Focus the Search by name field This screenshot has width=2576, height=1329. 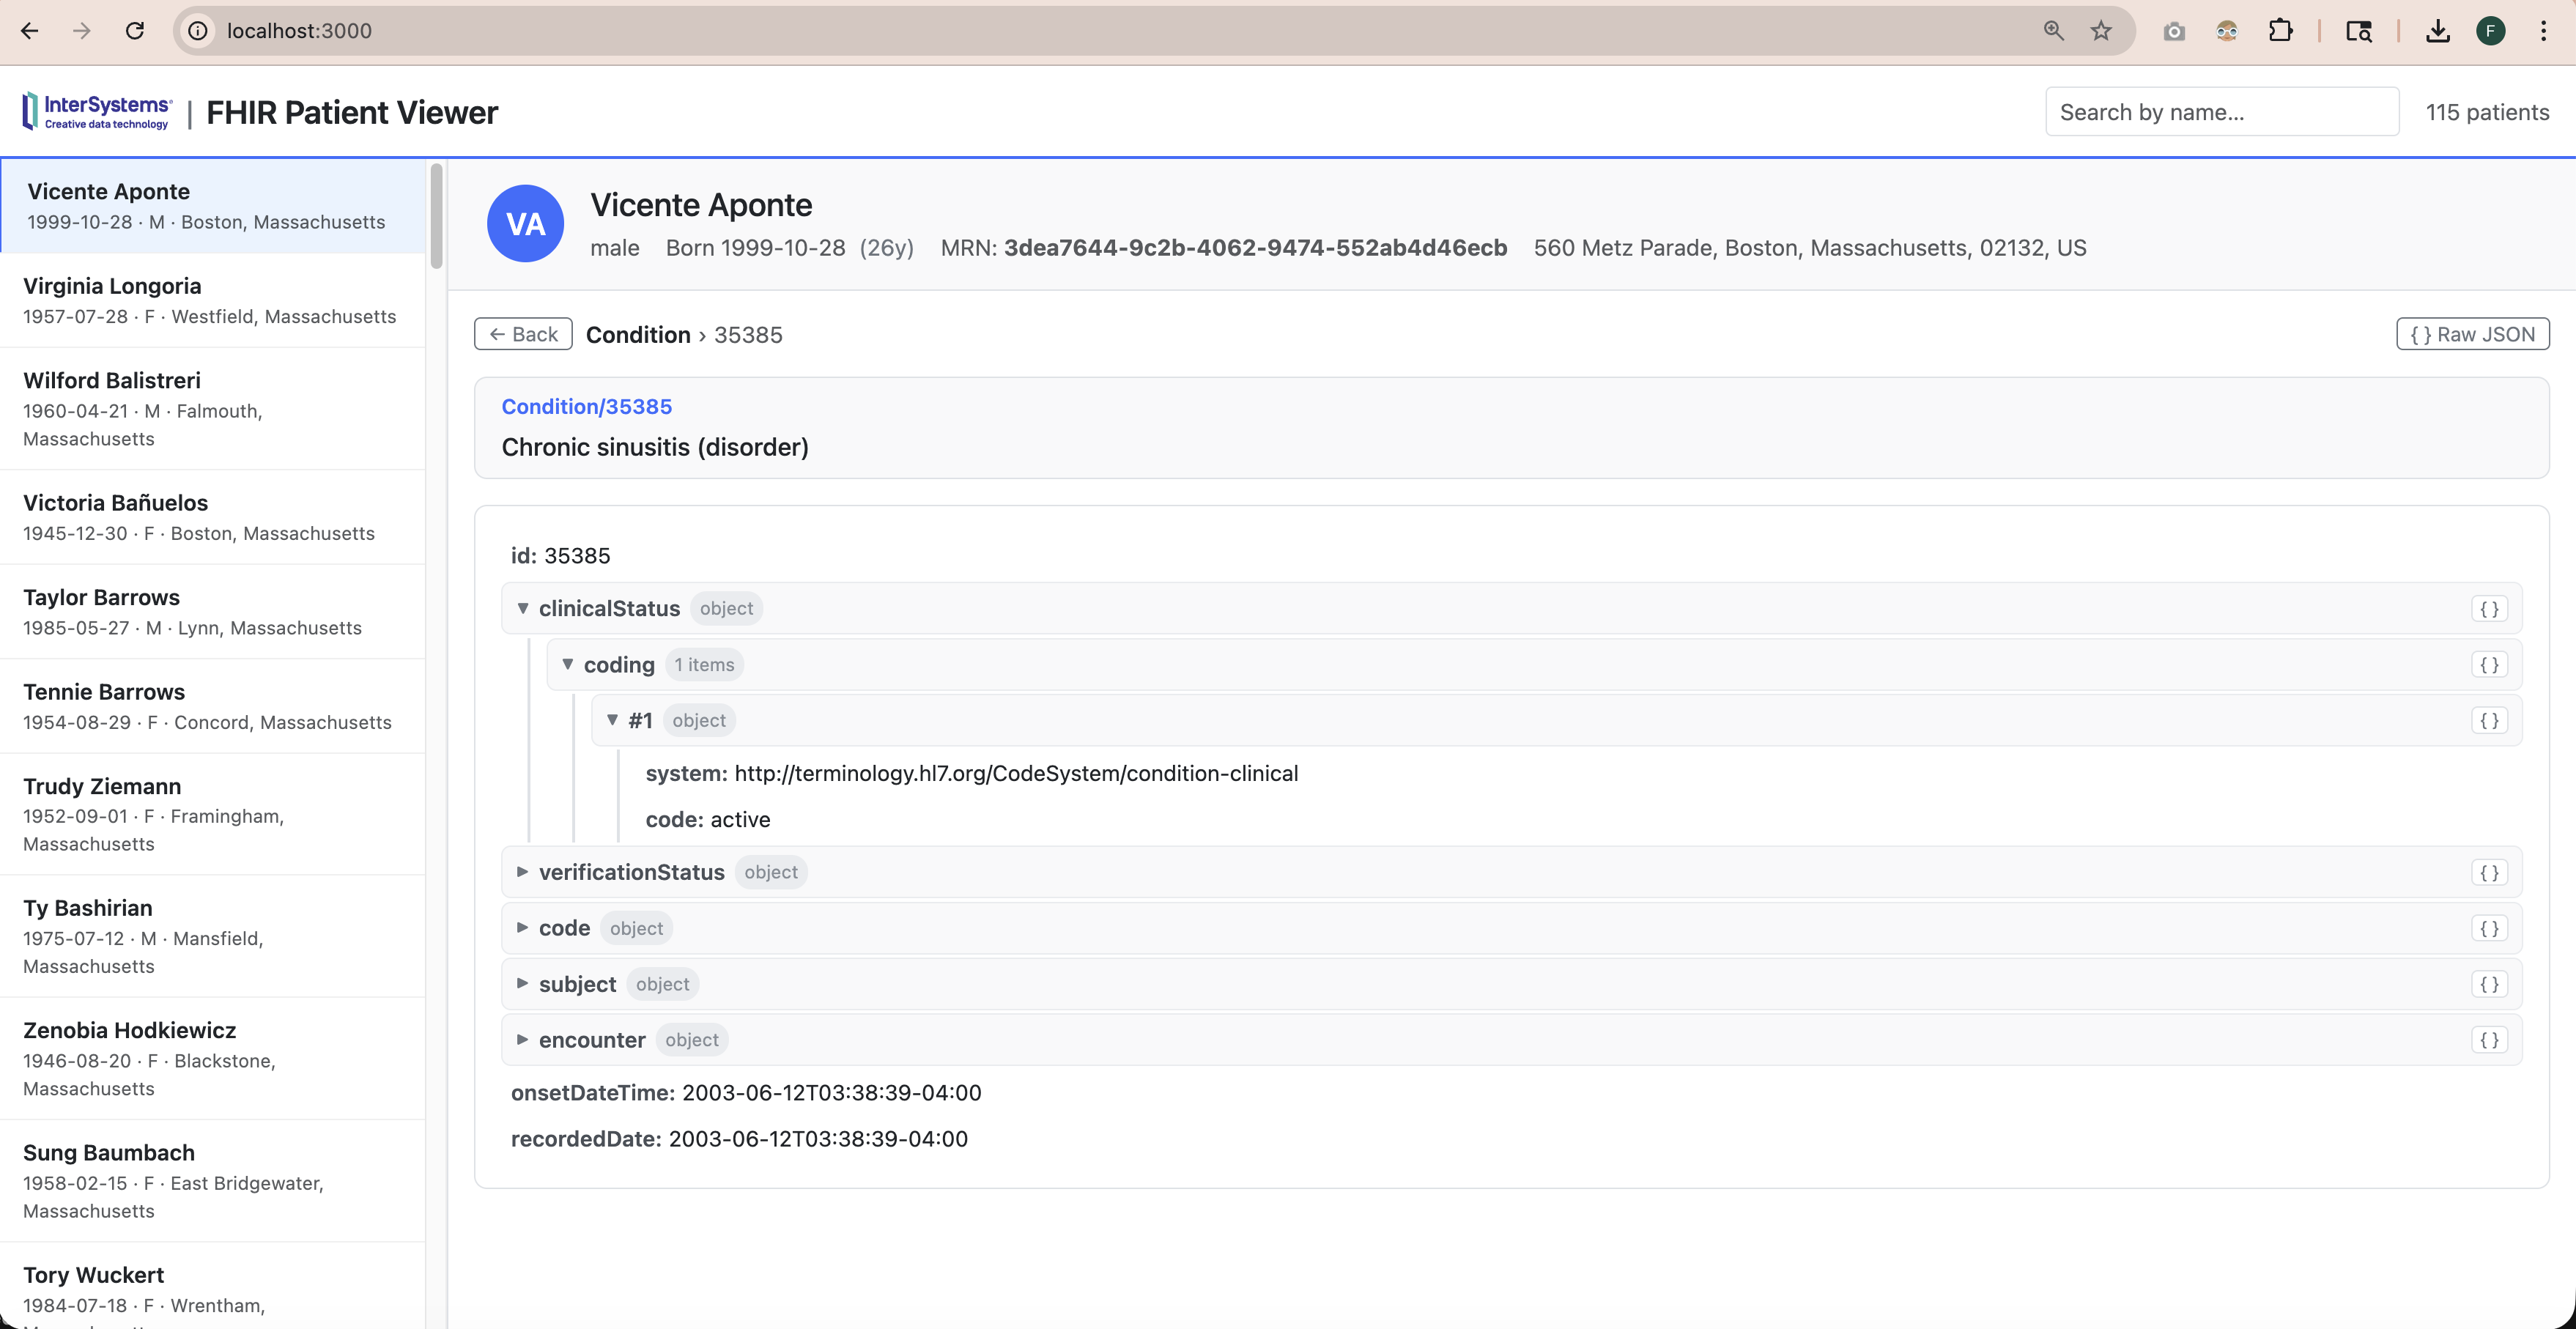pyautogui.click(x=2221, y=112)
